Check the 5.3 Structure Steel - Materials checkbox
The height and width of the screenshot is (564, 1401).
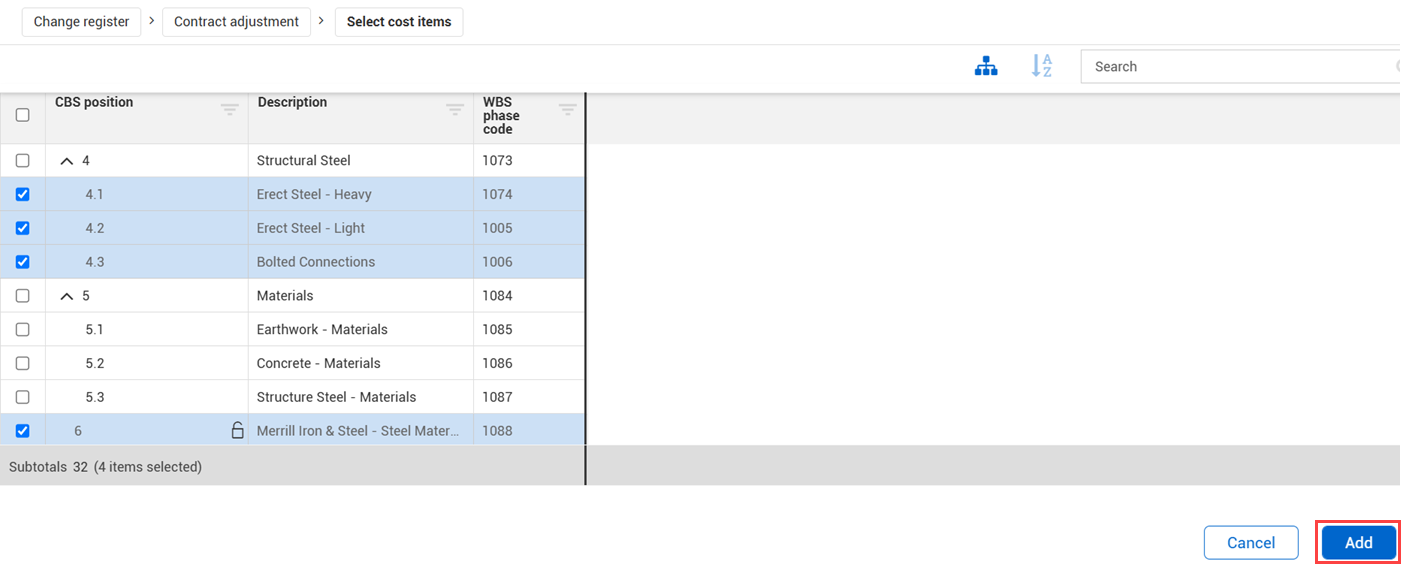tap(23, 397)
